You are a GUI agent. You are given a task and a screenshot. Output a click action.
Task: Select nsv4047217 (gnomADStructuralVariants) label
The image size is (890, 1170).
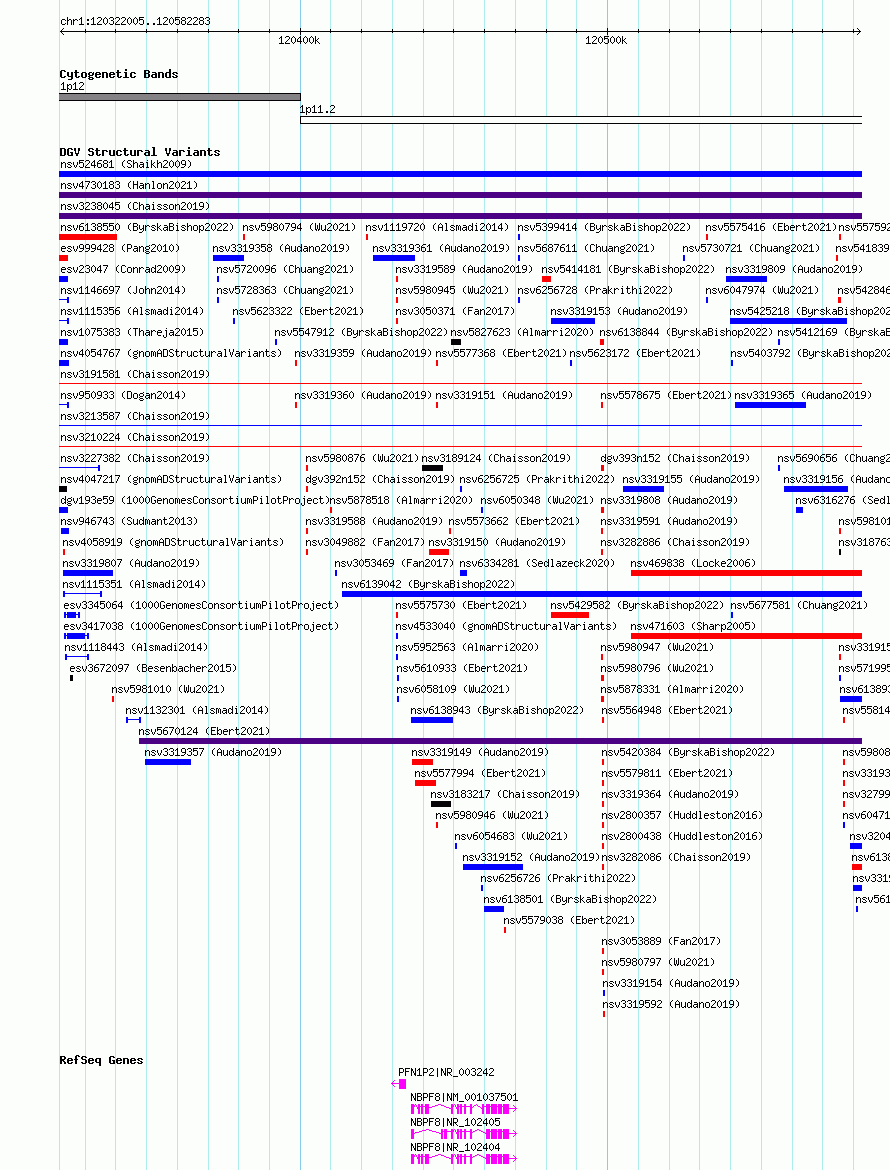[171, 478]
